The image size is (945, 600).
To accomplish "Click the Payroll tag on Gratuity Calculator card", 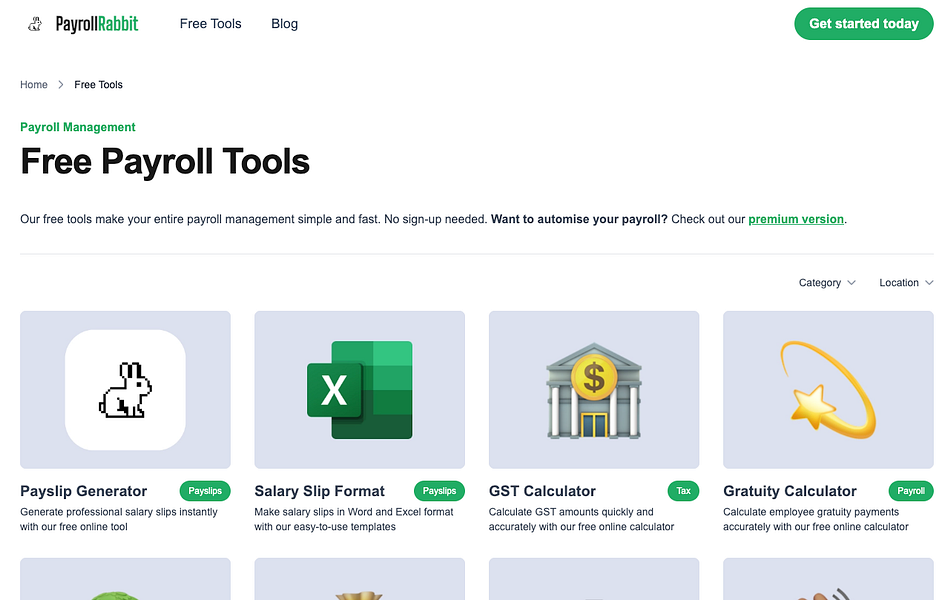I will tap(910, 491).
